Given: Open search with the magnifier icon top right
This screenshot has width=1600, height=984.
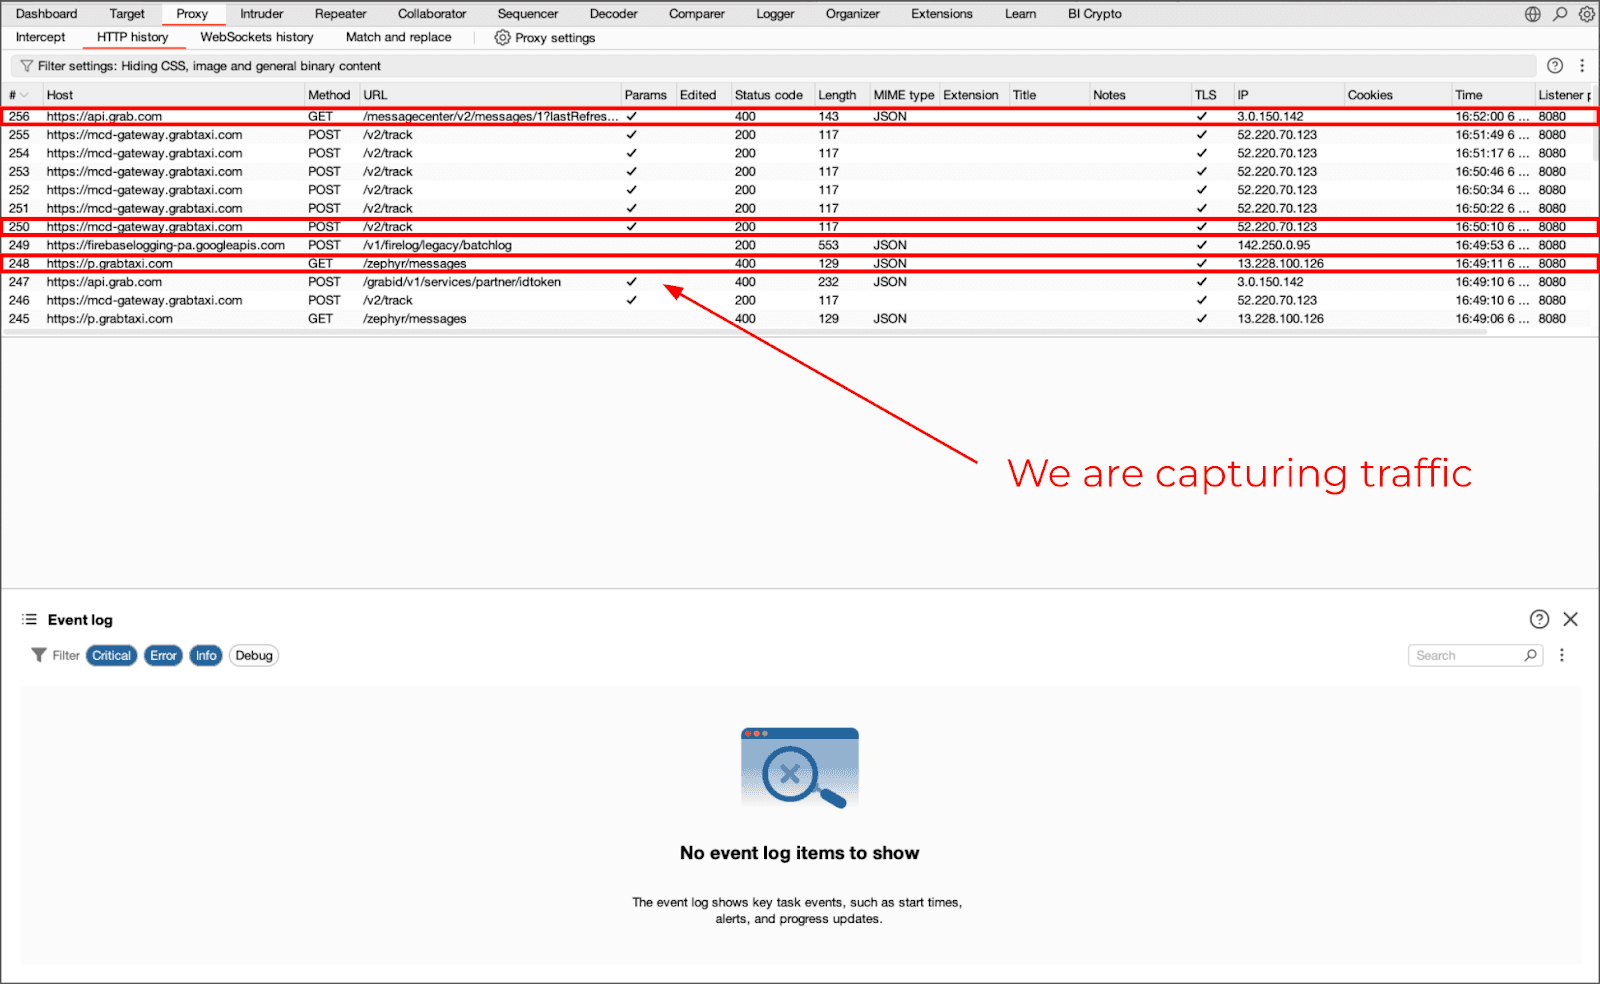Looking at the screenshot, I should tap(1560, 14).
